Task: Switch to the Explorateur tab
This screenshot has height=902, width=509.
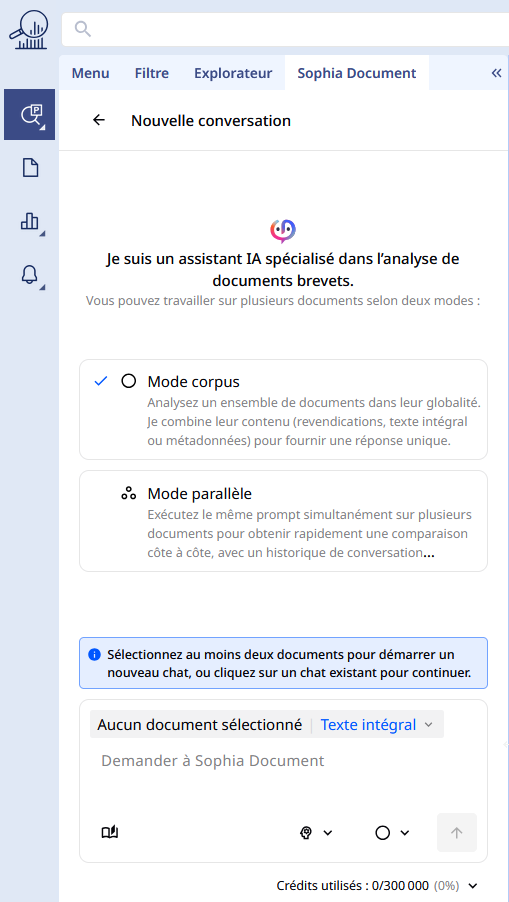Action: pos(233,73)
